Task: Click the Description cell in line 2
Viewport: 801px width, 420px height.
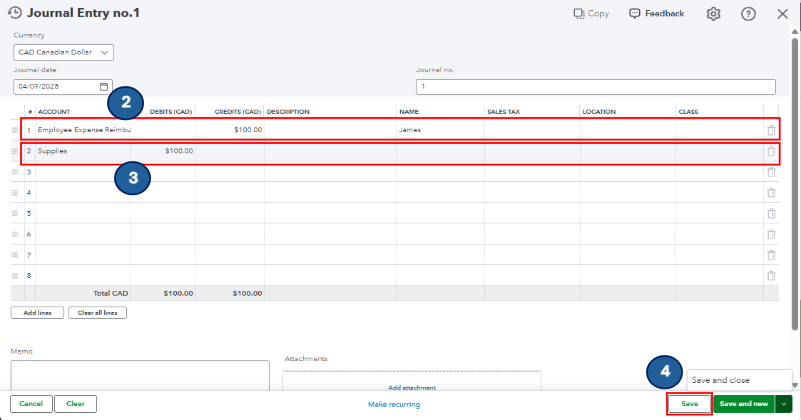Action: (x=331, y=151)
